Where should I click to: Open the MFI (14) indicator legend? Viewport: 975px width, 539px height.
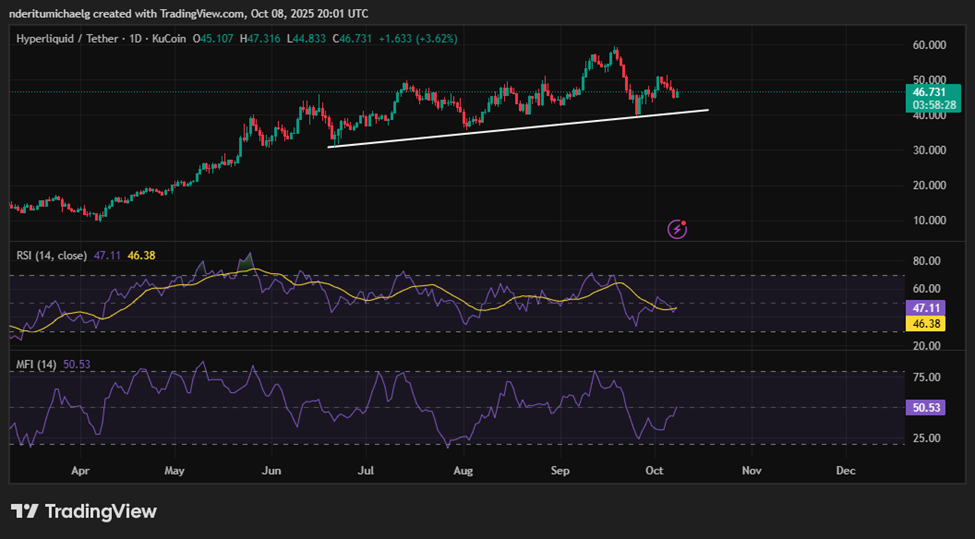[36, 364]
